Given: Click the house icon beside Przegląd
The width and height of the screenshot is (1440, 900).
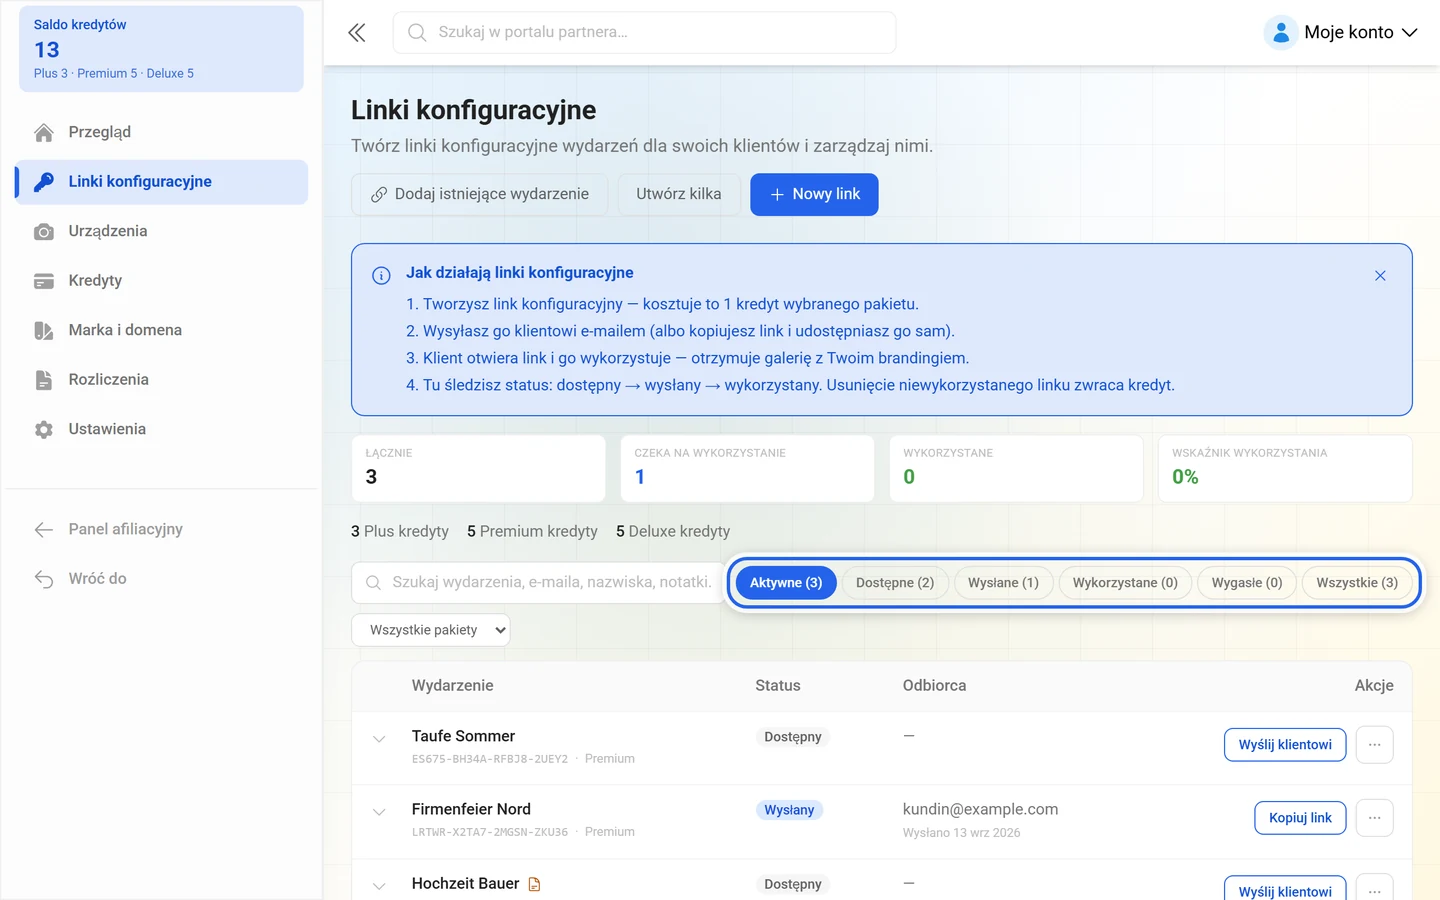Looking at the screenshot, I should pos(44,132).
